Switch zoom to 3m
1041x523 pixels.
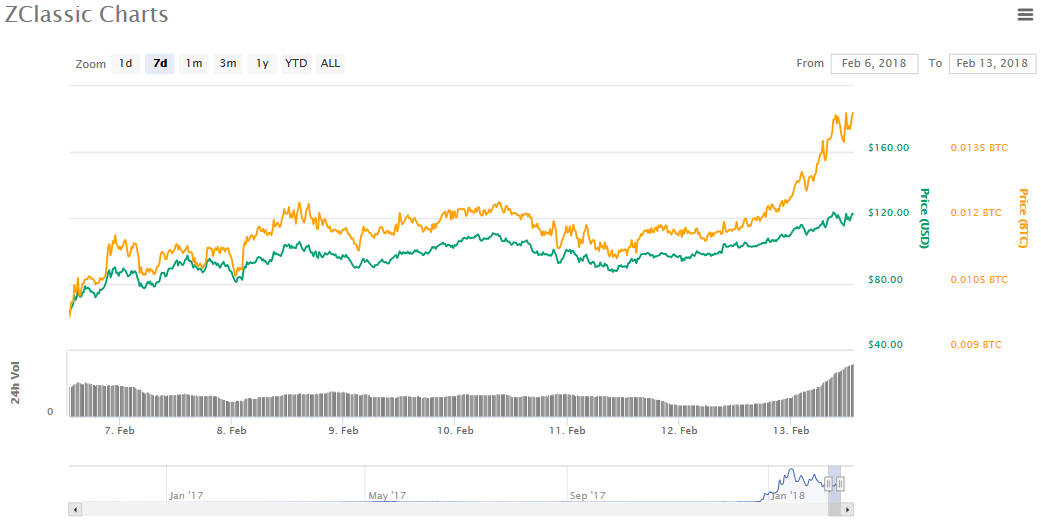228,64
